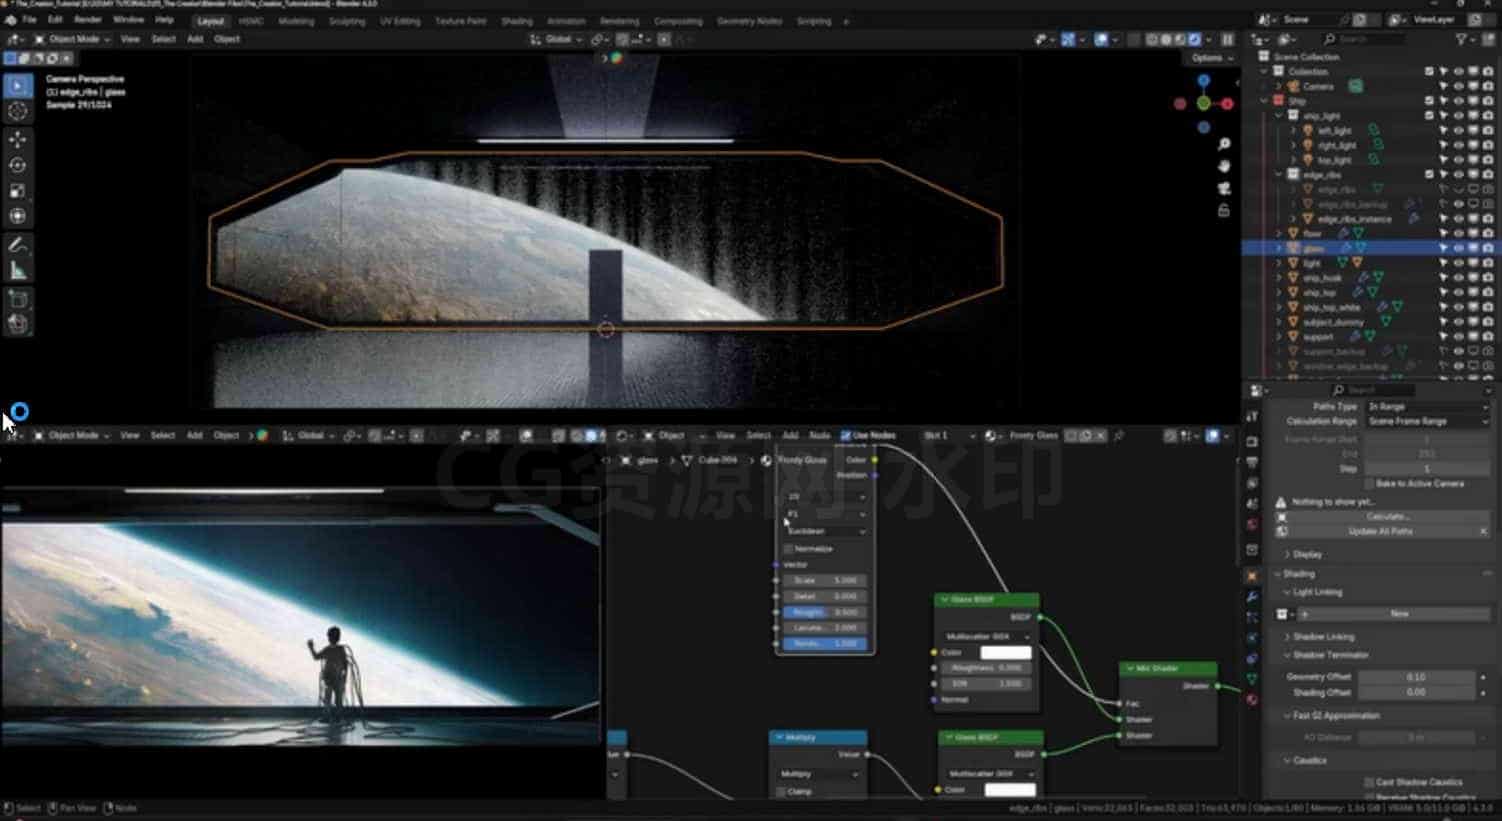Open the File menu
The image size is (1502, 821).
[29, 20]
